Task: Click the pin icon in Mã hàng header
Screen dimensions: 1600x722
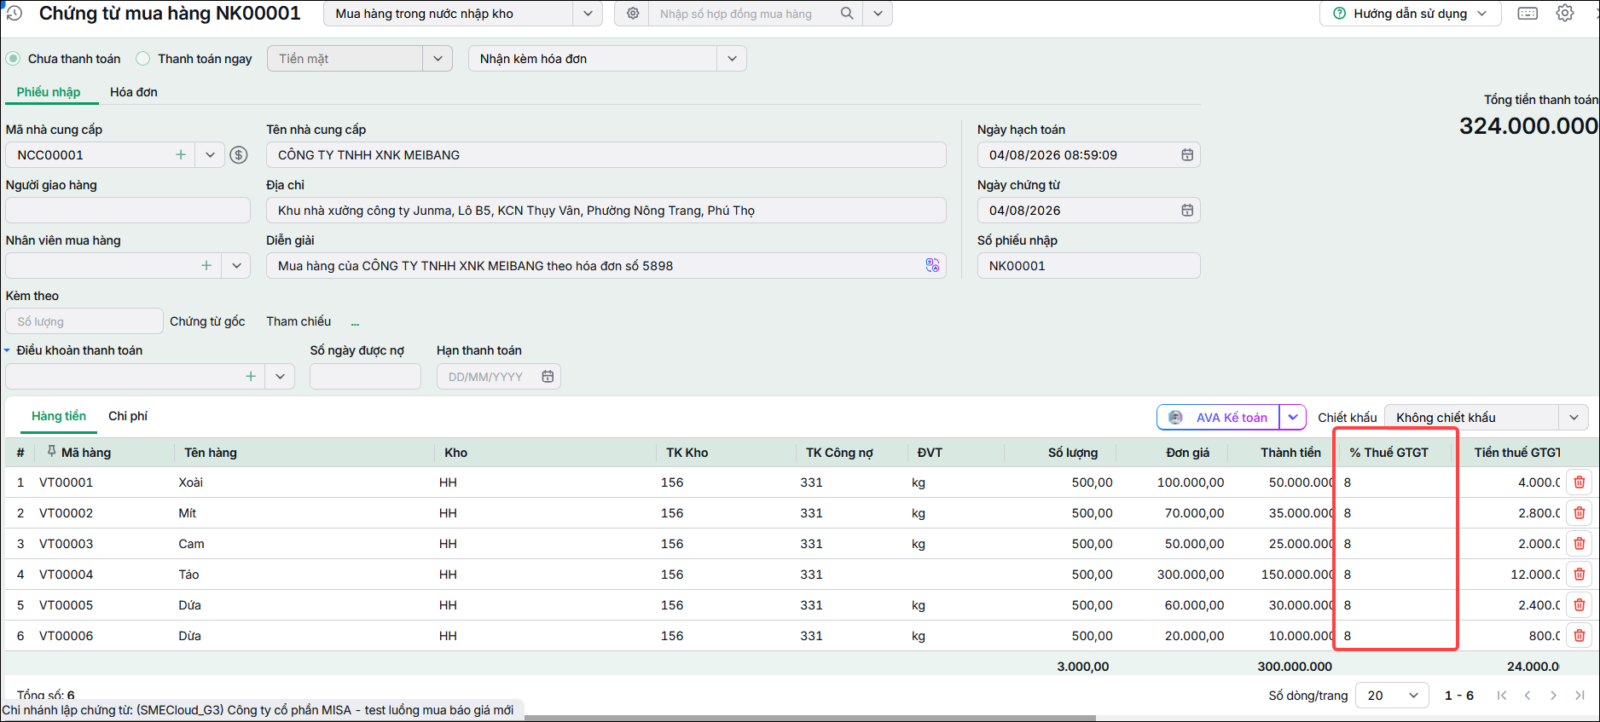Action: click(51, 452)
